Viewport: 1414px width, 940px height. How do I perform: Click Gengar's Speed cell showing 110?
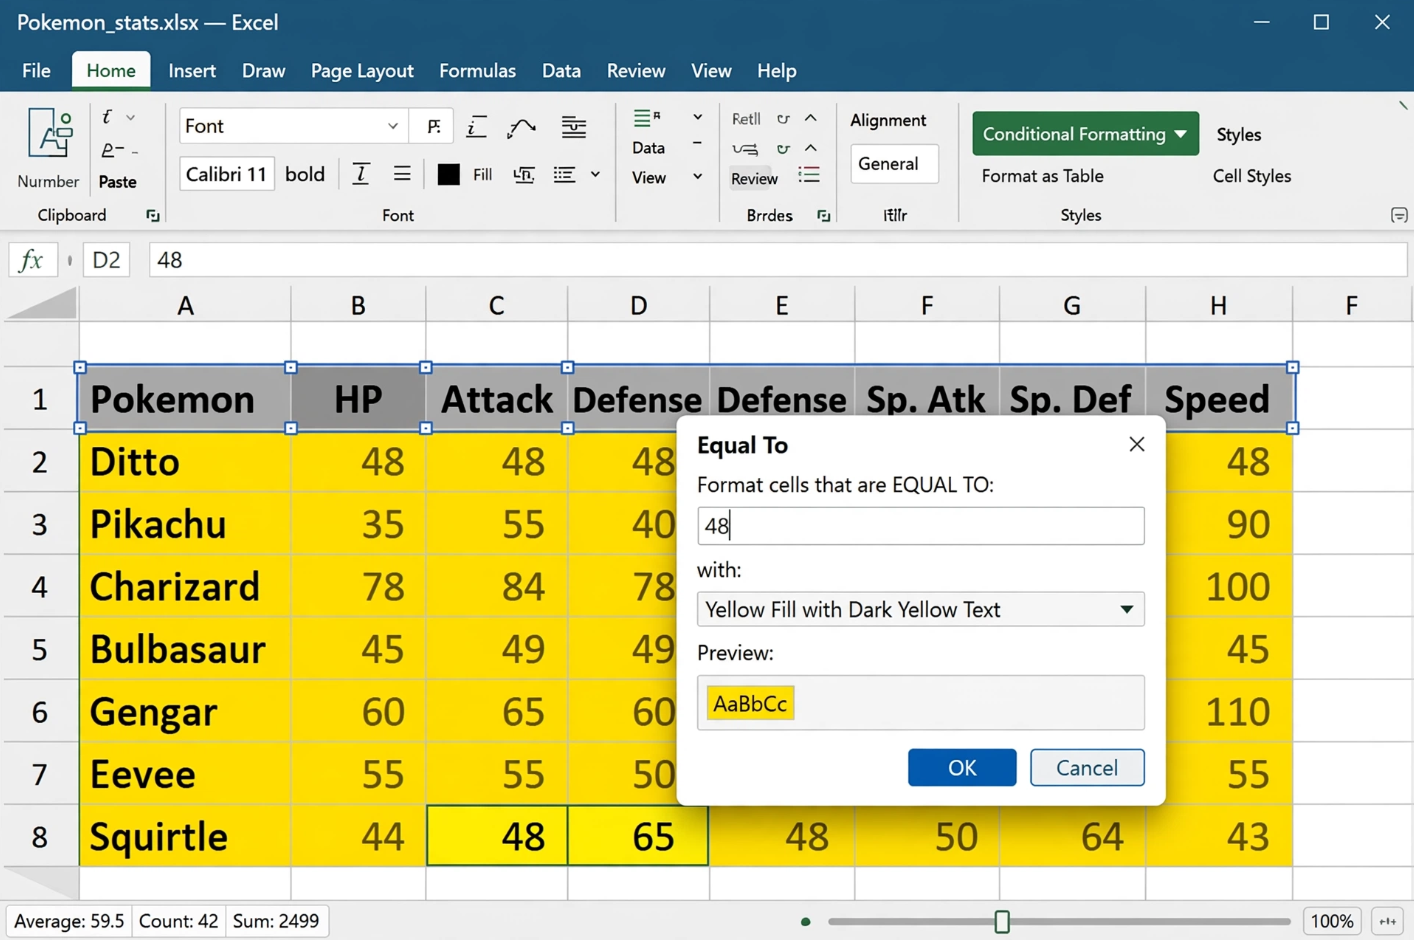pyautogui.click(x=1219, y=712)
